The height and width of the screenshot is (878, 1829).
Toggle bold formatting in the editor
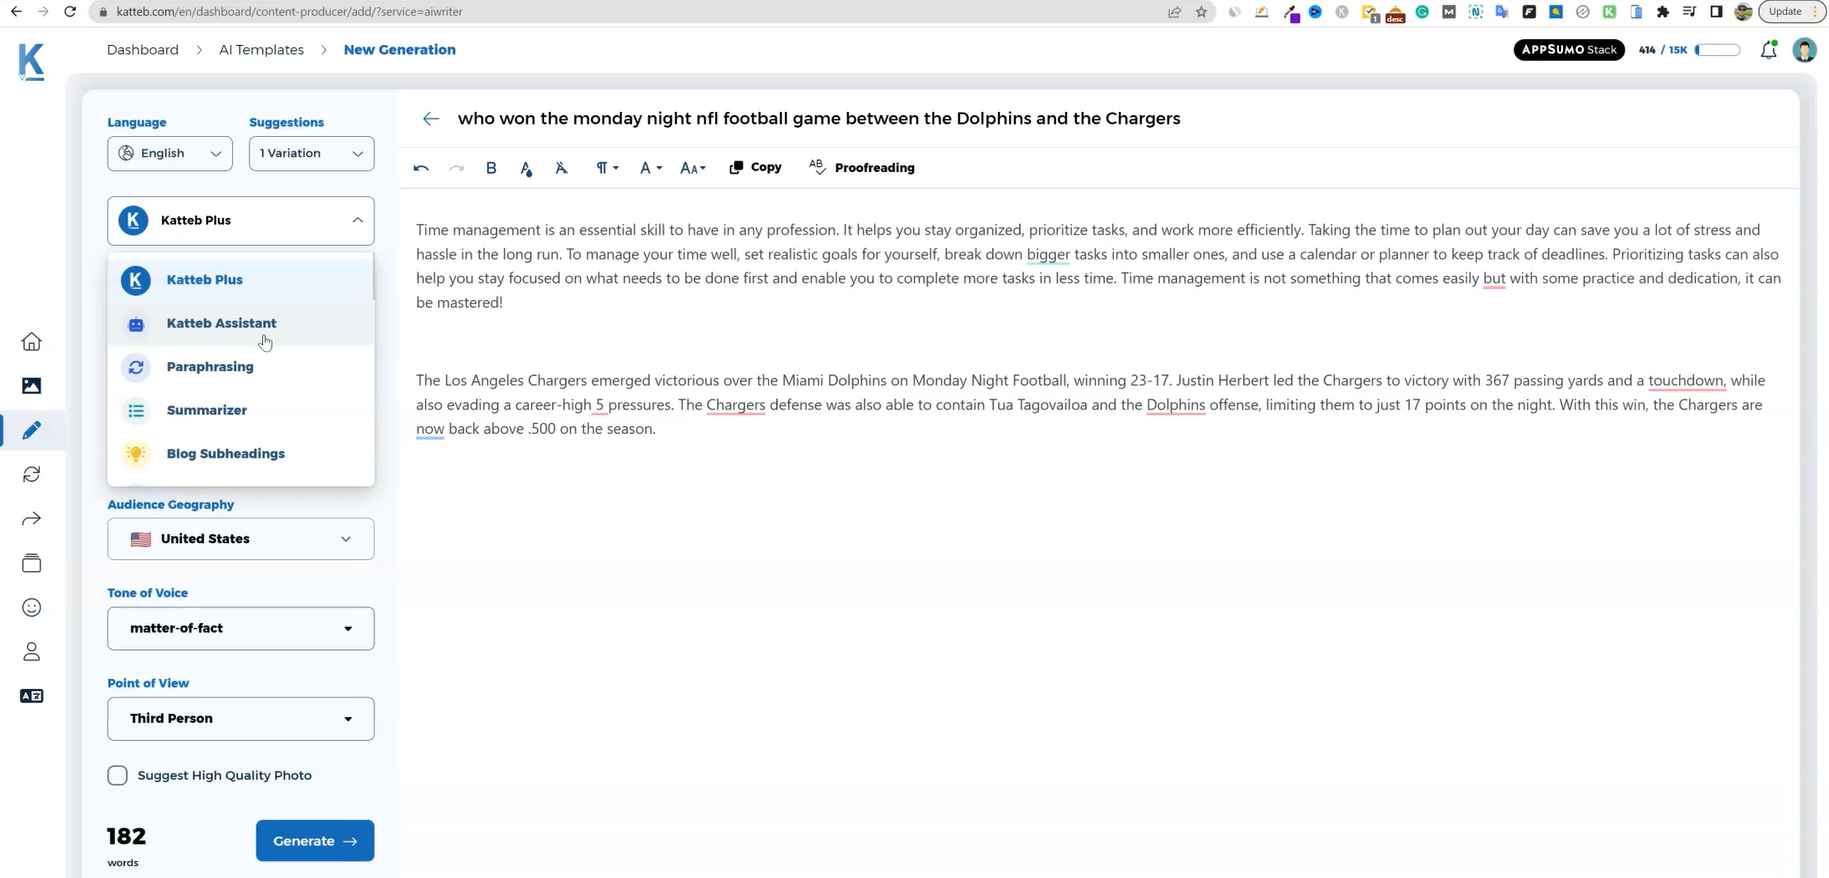491,168
